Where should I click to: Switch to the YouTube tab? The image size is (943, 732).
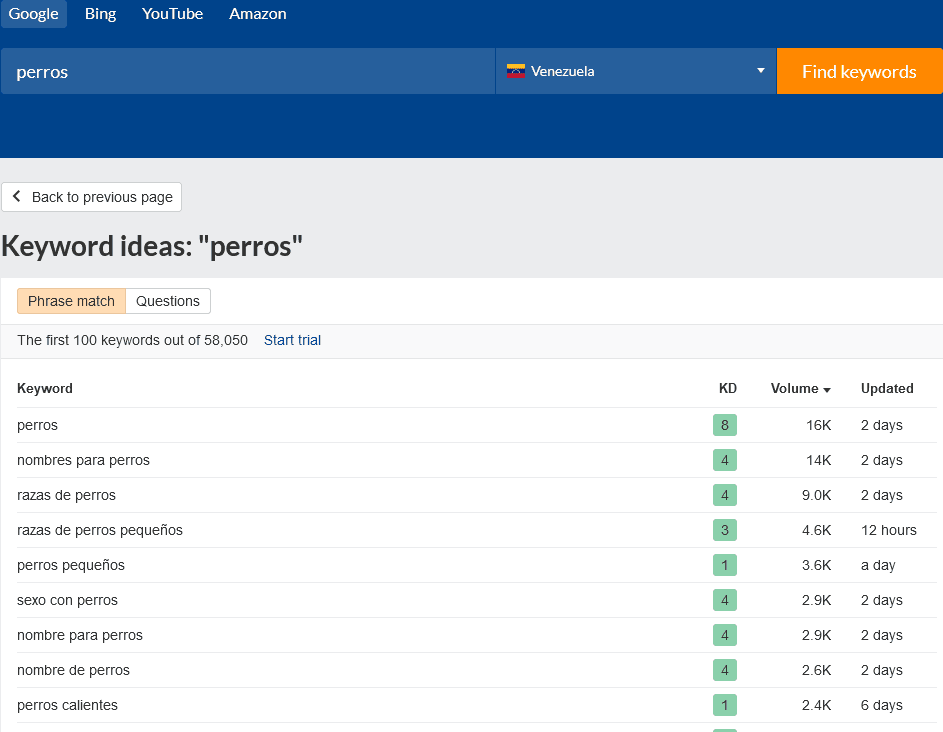[172, 14]
